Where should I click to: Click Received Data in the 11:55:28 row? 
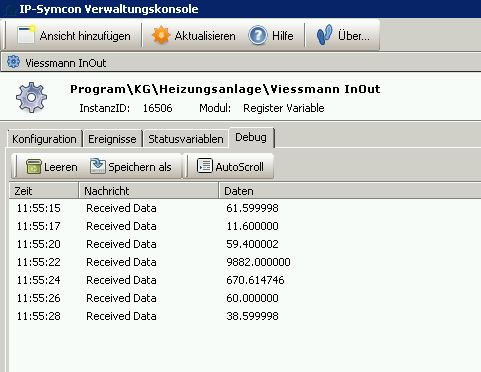[x=121, y=316]
